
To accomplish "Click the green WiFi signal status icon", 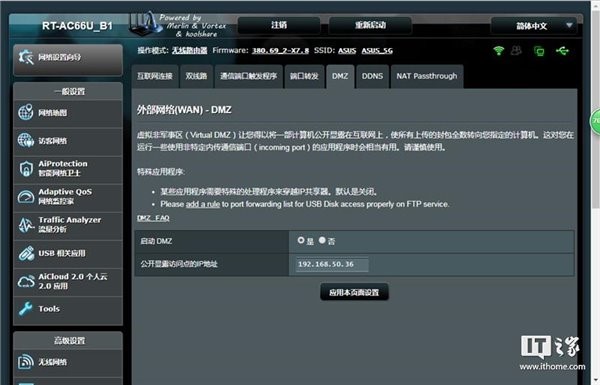I will pos(498,51).
